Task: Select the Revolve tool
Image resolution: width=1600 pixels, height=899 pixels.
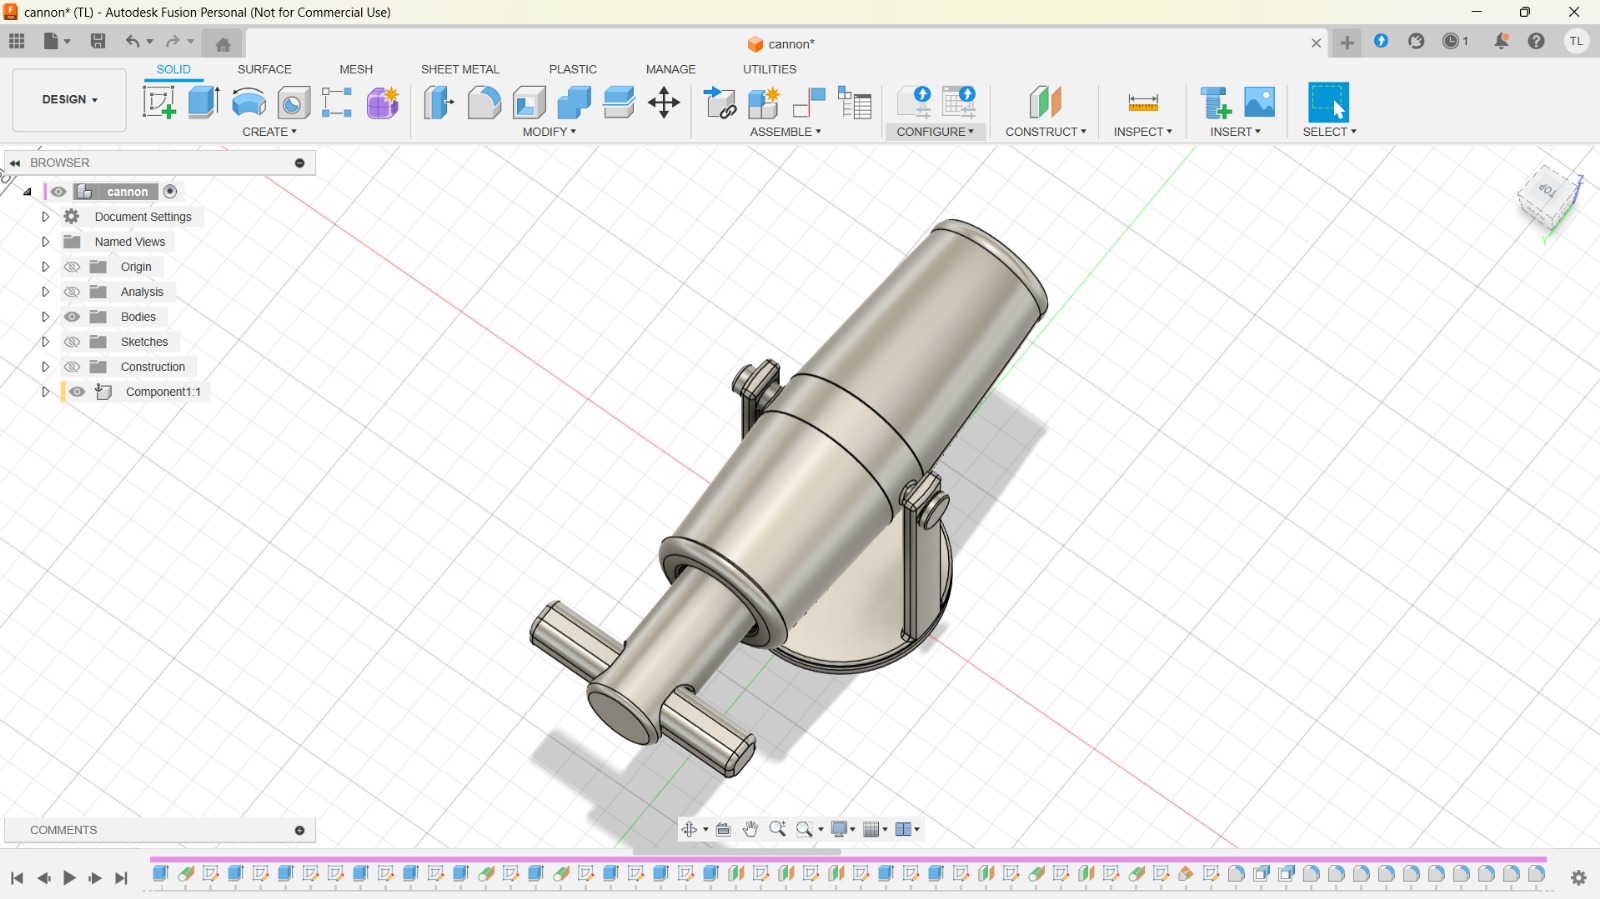Action: point(248,102)
